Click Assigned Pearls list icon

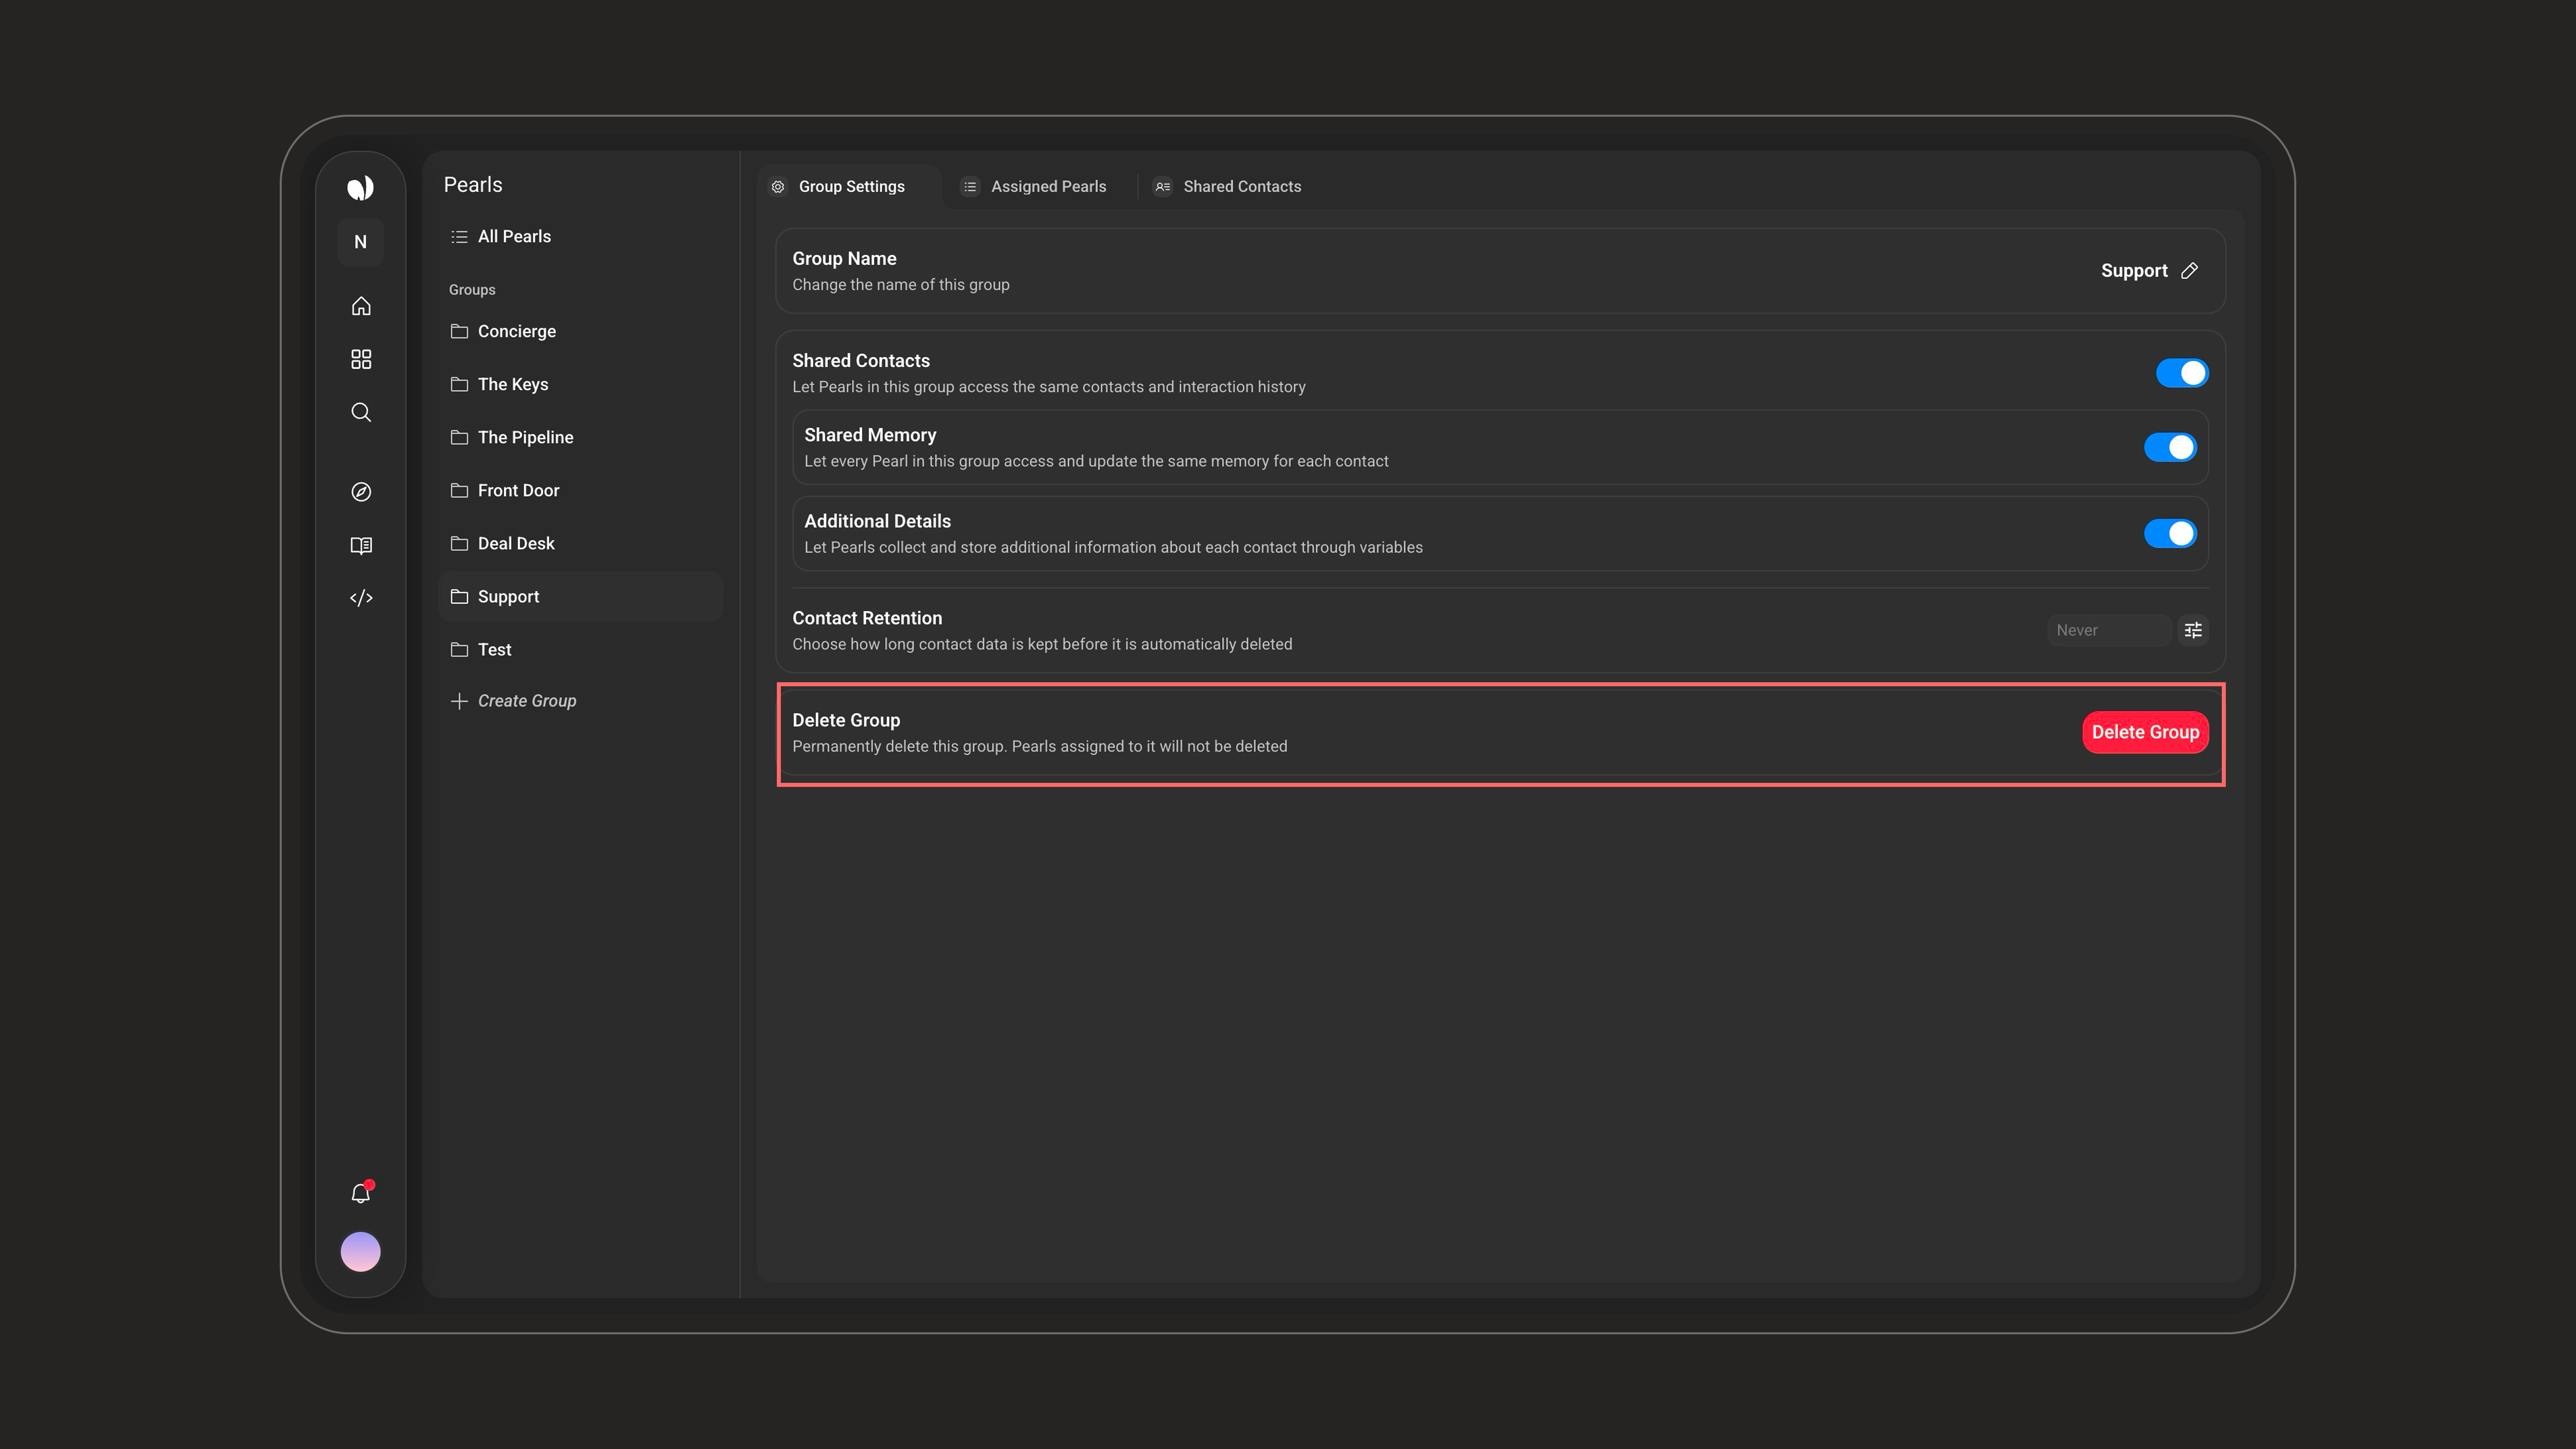(970, 187)
